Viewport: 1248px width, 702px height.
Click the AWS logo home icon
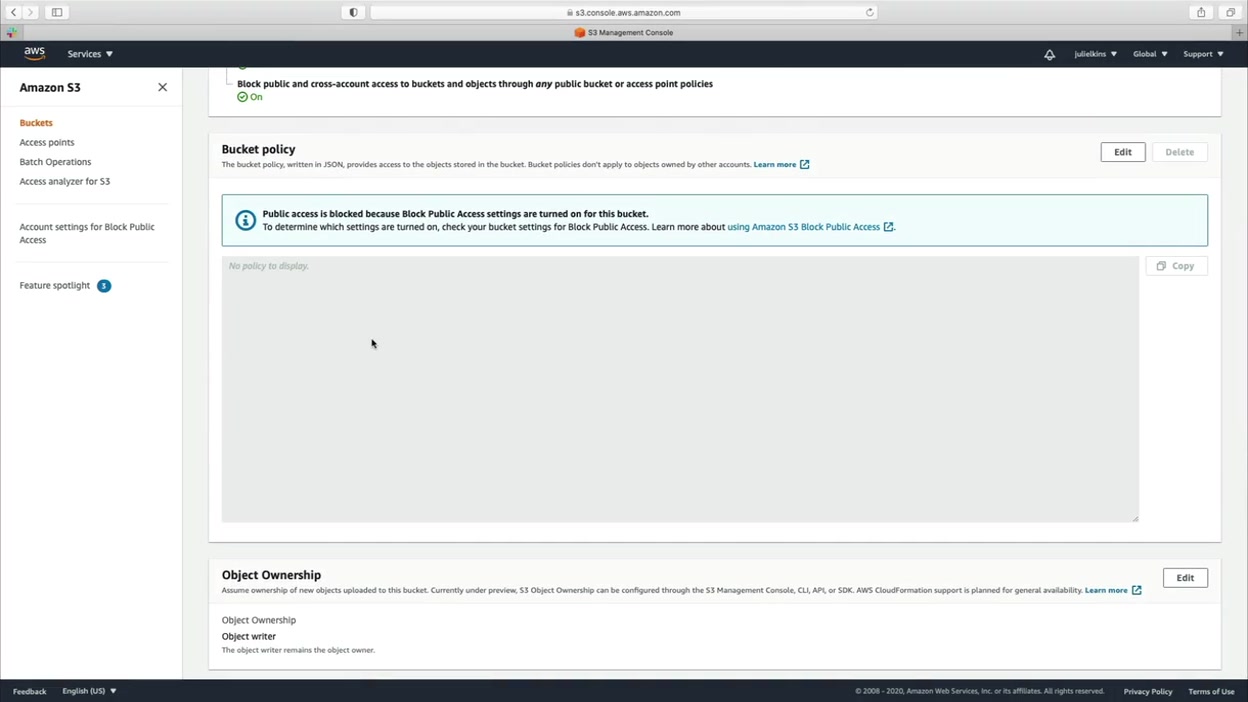[x=34, y=54]
